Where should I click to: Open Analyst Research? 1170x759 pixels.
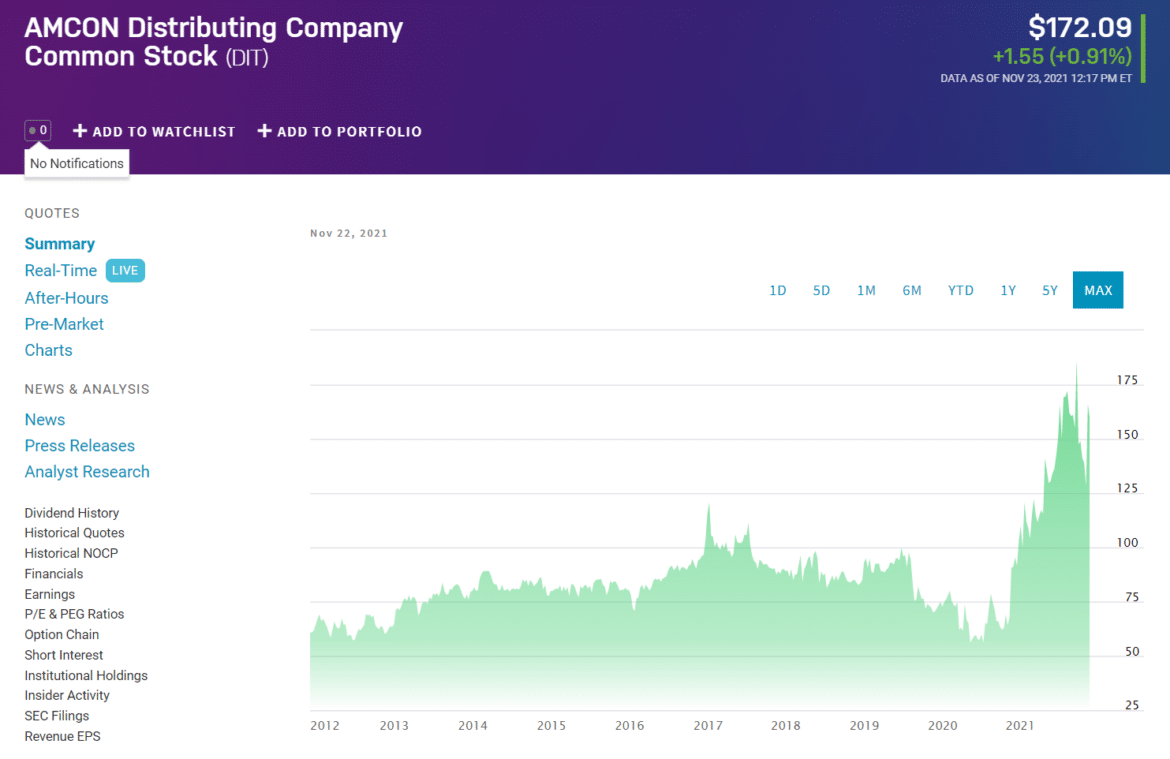87,471
